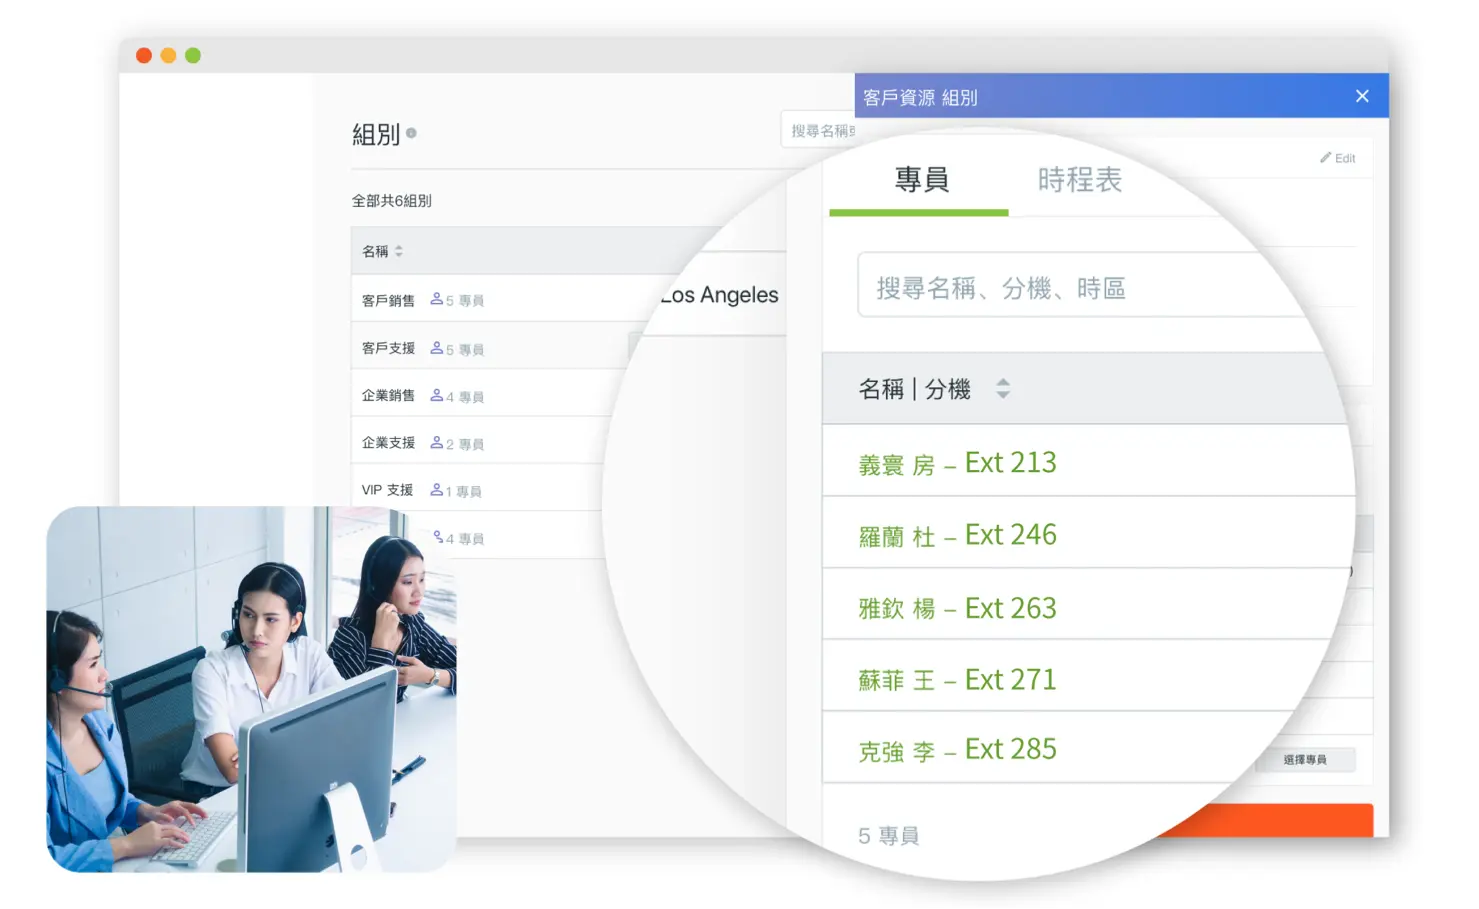1479x909 pixels.
Task: Open agent 雅欽 楊 Ext 263
Action: pos(957,608)
